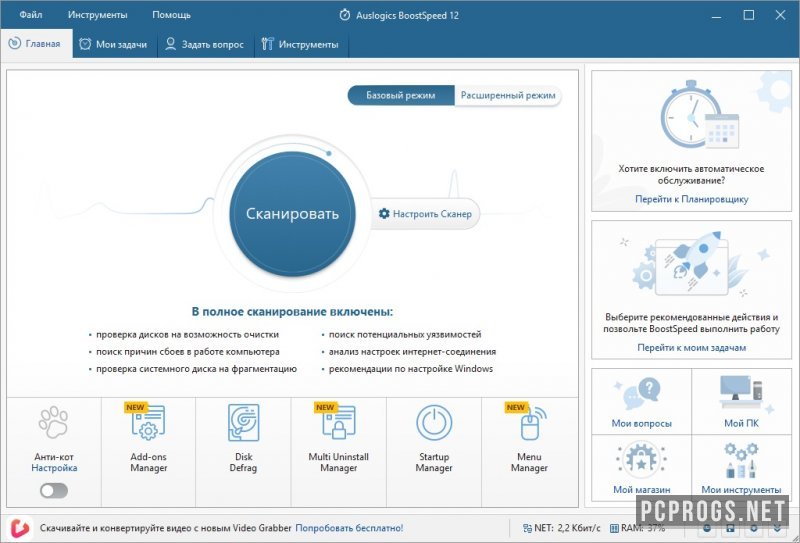
Task: Click 'проверка системного диска на фрагментацию' item
Action: coord(196,368)
